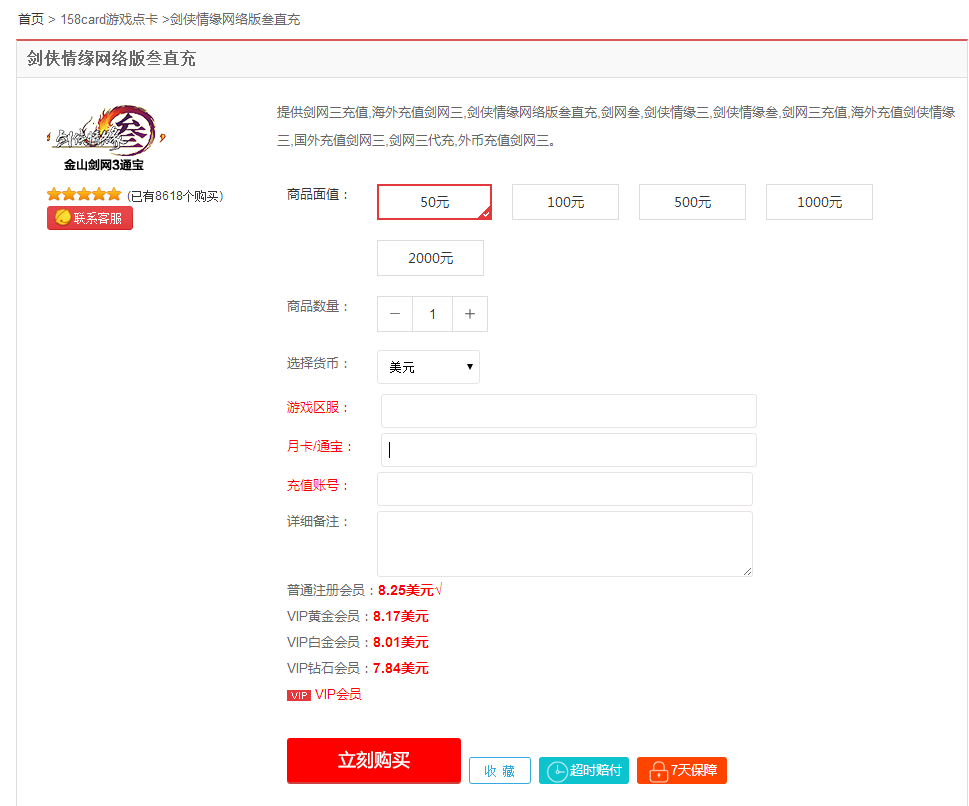Pick the 1000元 face value option
The image size is (969, 806).
click(819, 202)
